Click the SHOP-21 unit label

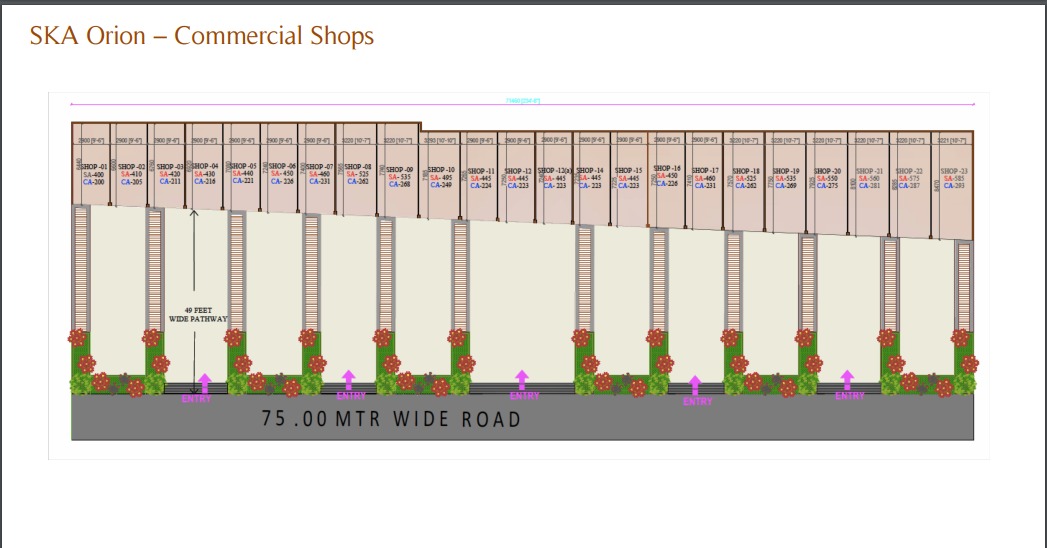869,171
